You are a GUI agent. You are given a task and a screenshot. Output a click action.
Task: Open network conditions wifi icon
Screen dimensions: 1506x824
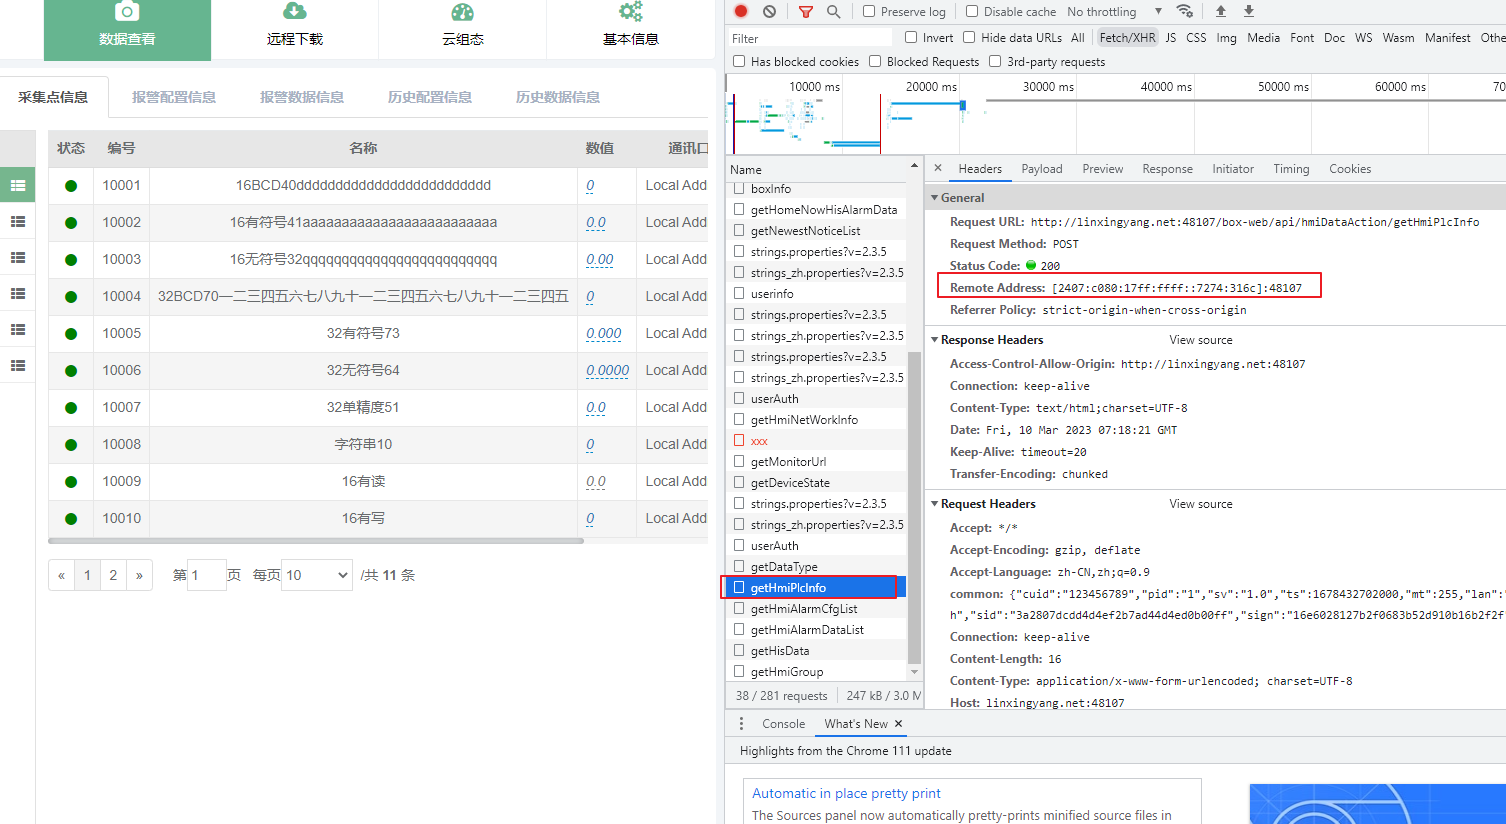pyautogui.click(x=1185, y=11)
